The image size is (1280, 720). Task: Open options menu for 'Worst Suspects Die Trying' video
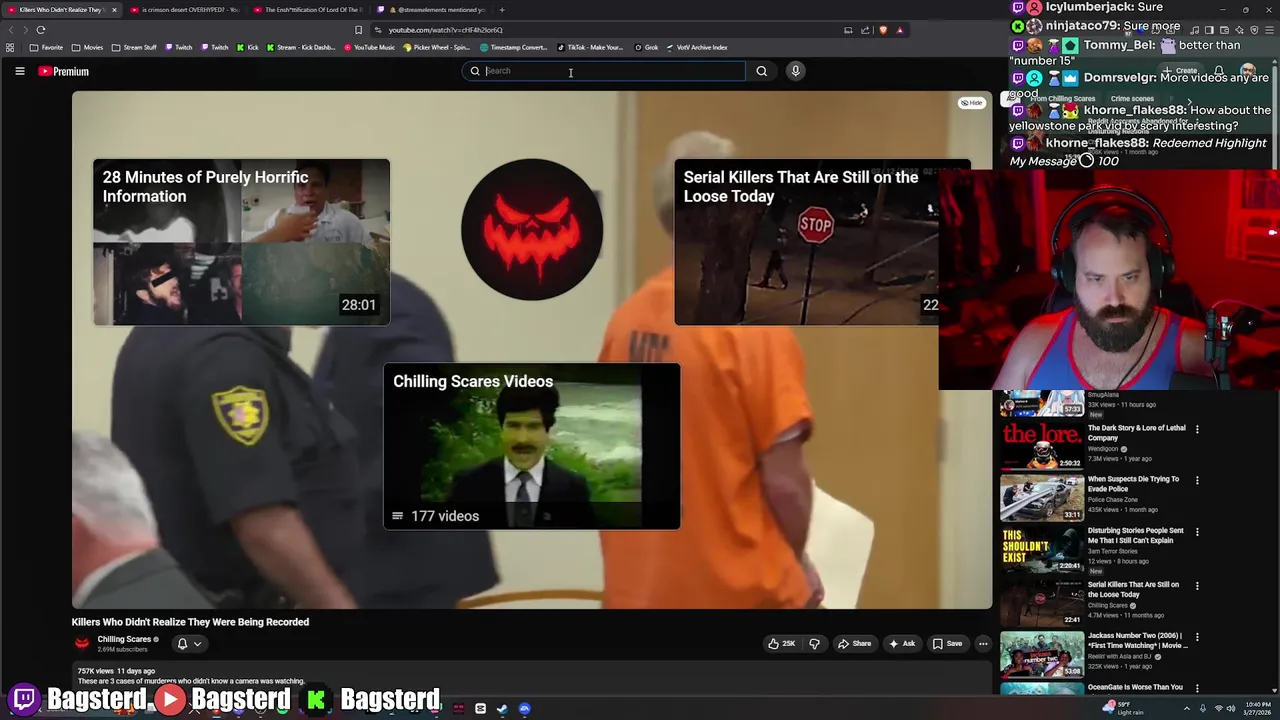pos(1197,480)
